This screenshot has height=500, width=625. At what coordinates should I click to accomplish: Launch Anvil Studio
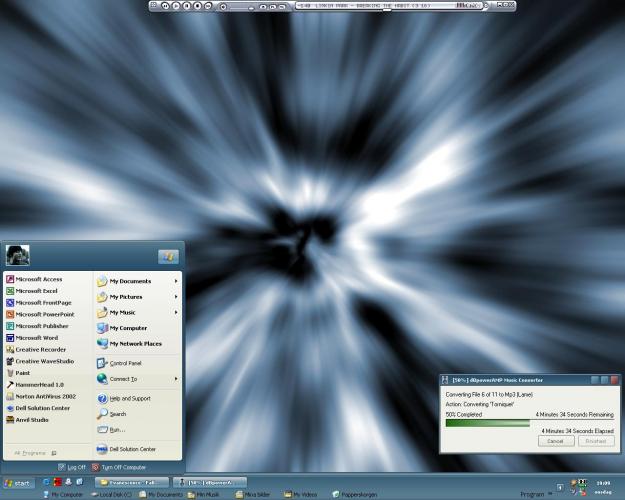(x=32, y=420)
